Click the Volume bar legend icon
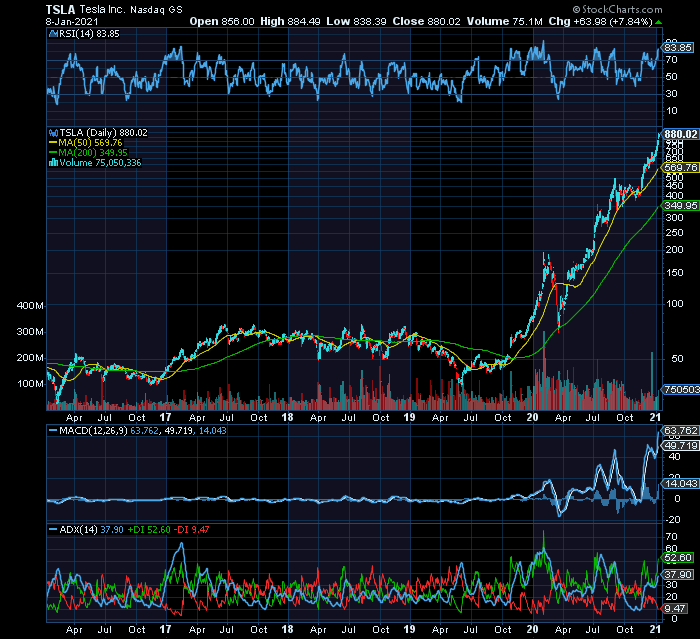The image size is (700, 639). click(x=53, y=163)
